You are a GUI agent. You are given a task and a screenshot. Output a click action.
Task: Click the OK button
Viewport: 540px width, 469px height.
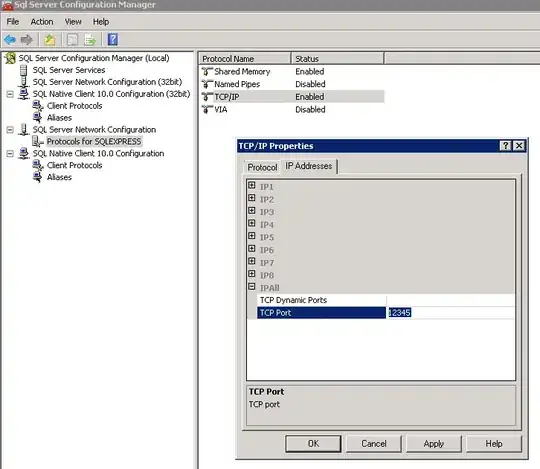[x=313, y=444]
